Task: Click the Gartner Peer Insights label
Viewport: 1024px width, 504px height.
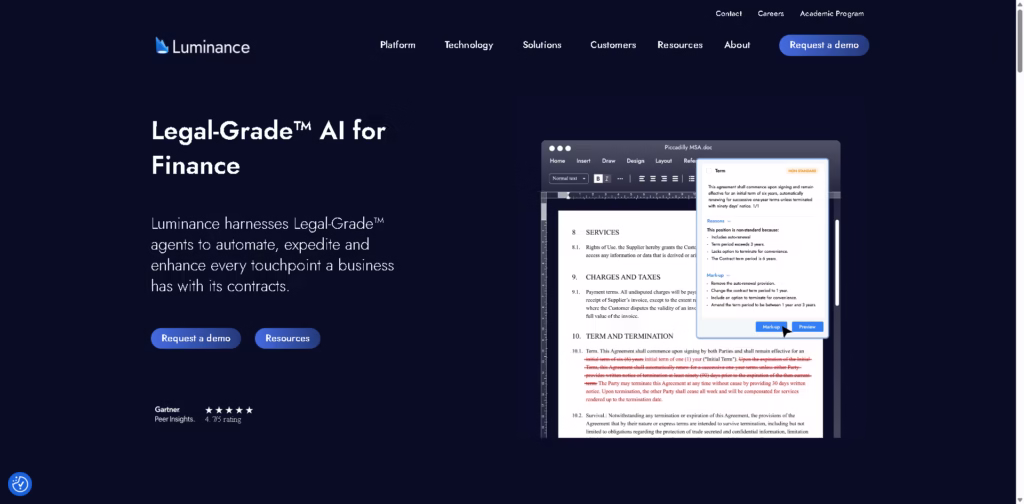Action: point(174,415)
